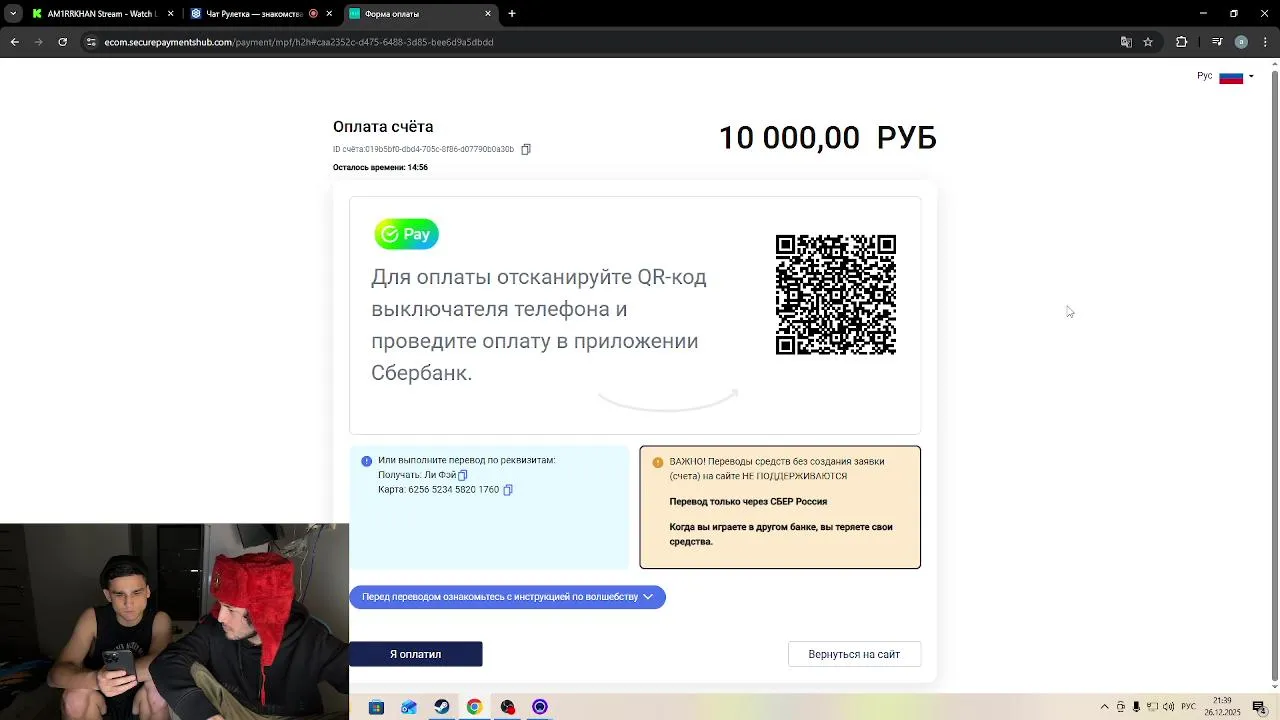Viewport: 1280px width, 720px height.
Task: Click the address bar URL
Action: click(299, 42)
